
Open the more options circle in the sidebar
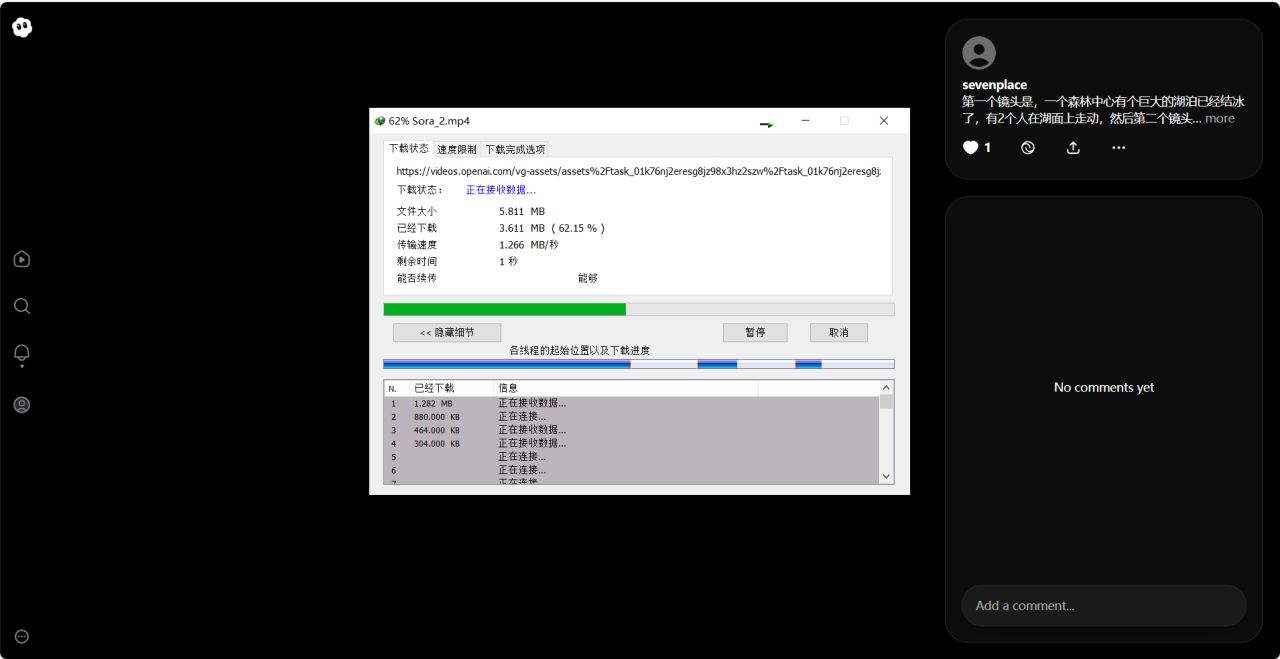click(x=22, y=636)
